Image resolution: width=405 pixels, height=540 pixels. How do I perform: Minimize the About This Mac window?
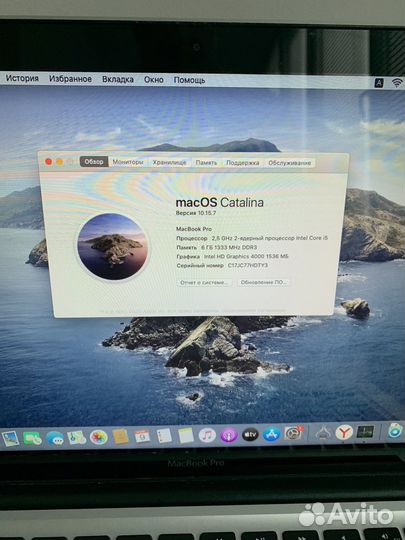(x=60, y=162)
